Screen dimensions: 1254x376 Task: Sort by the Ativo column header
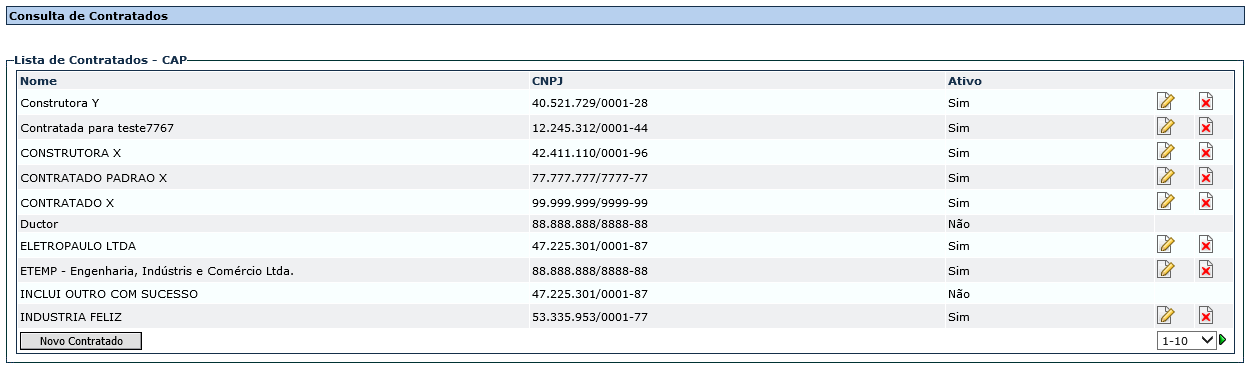tap(965, 81)
